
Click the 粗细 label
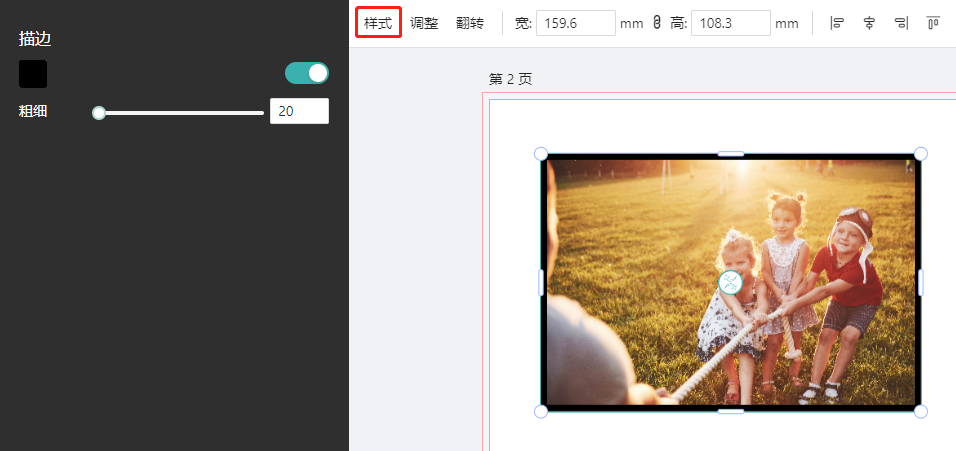pyautogui.click(x=33, y=111)
